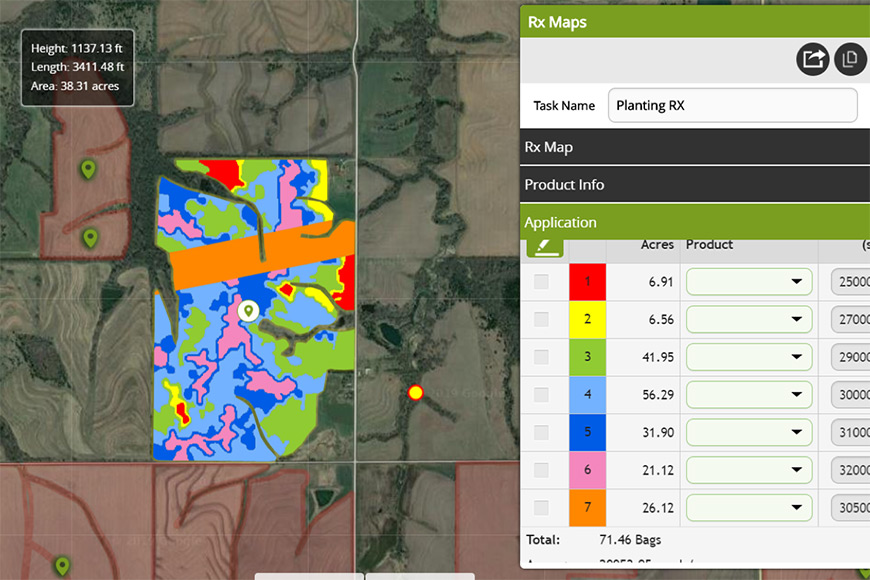Open the Rx Map section
This screenshot has width=870, height=580.
click(x=694, y=147)
